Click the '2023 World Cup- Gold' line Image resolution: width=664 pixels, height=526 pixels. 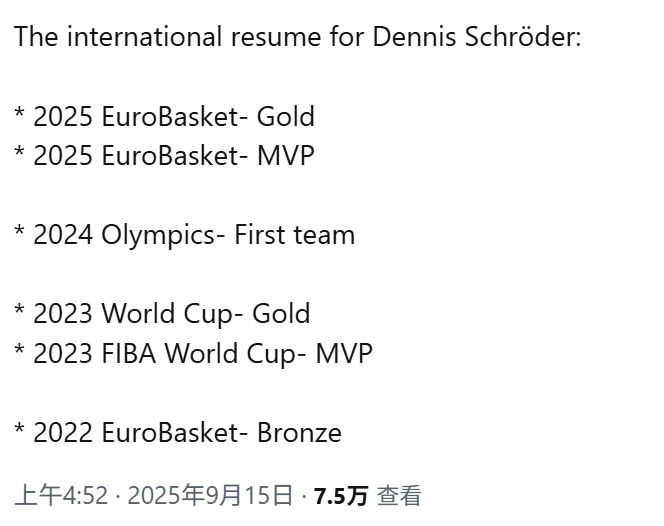[x=163, y=314]
